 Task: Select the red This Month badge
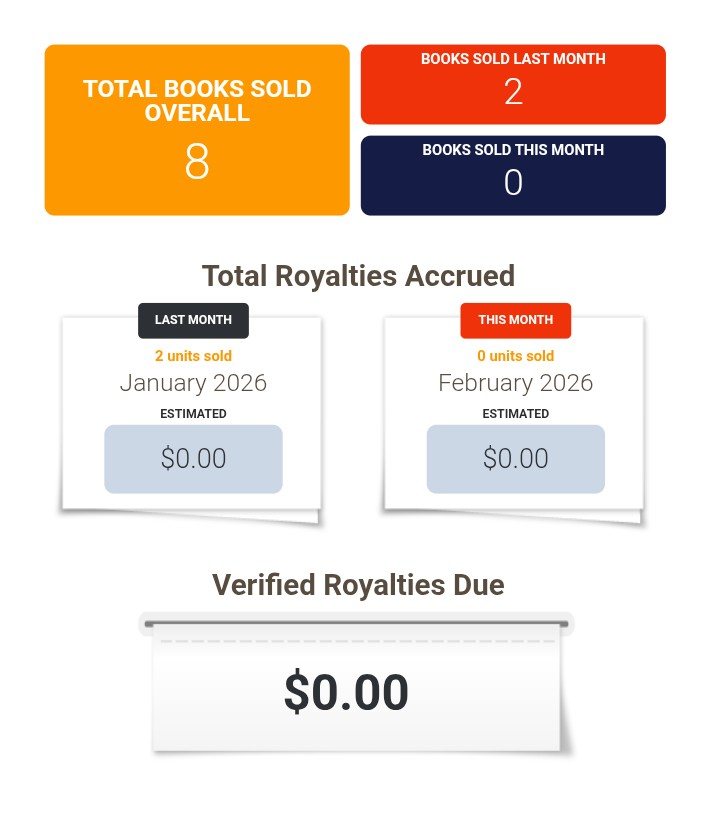tap(515, 320)
